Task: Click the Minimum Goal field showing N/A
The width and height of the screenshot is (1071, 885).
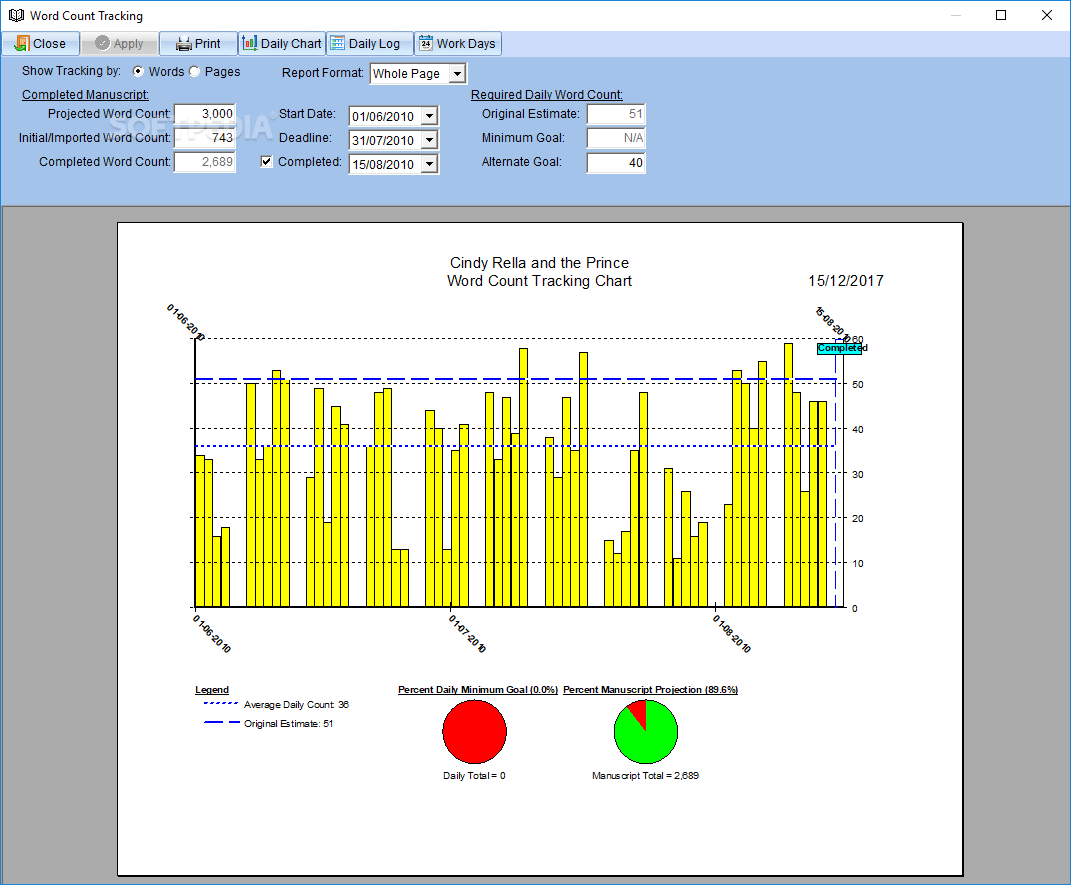Action: click(x=615, y=138)
